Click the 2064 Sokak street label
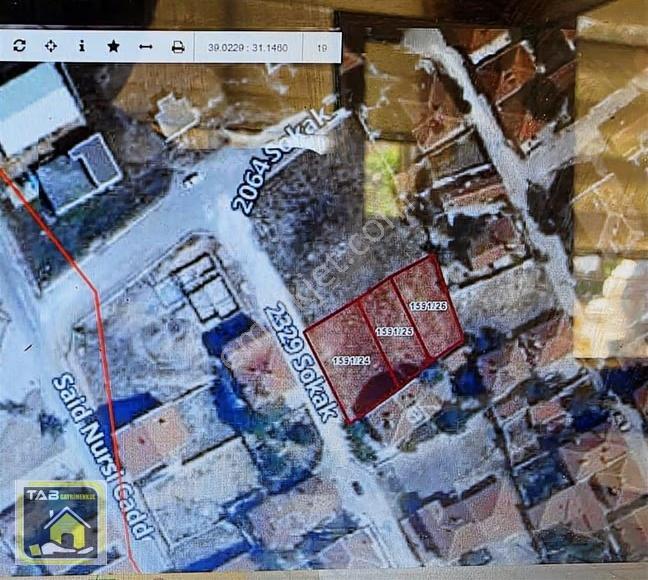 (282, 162)
